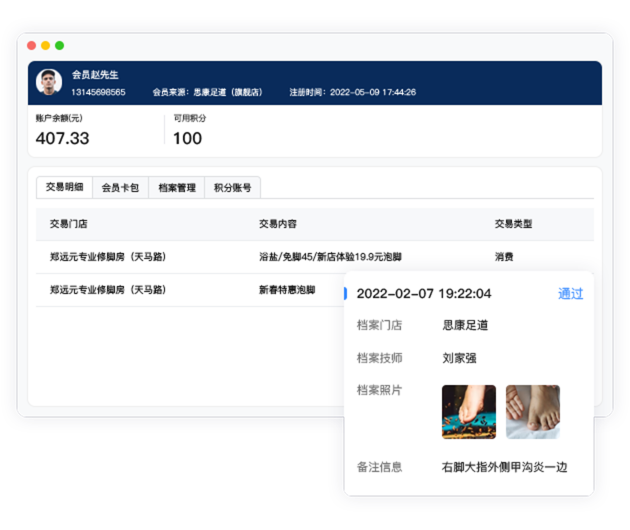
Task: Click the 交易内容 column header
Action: (278, 224)
